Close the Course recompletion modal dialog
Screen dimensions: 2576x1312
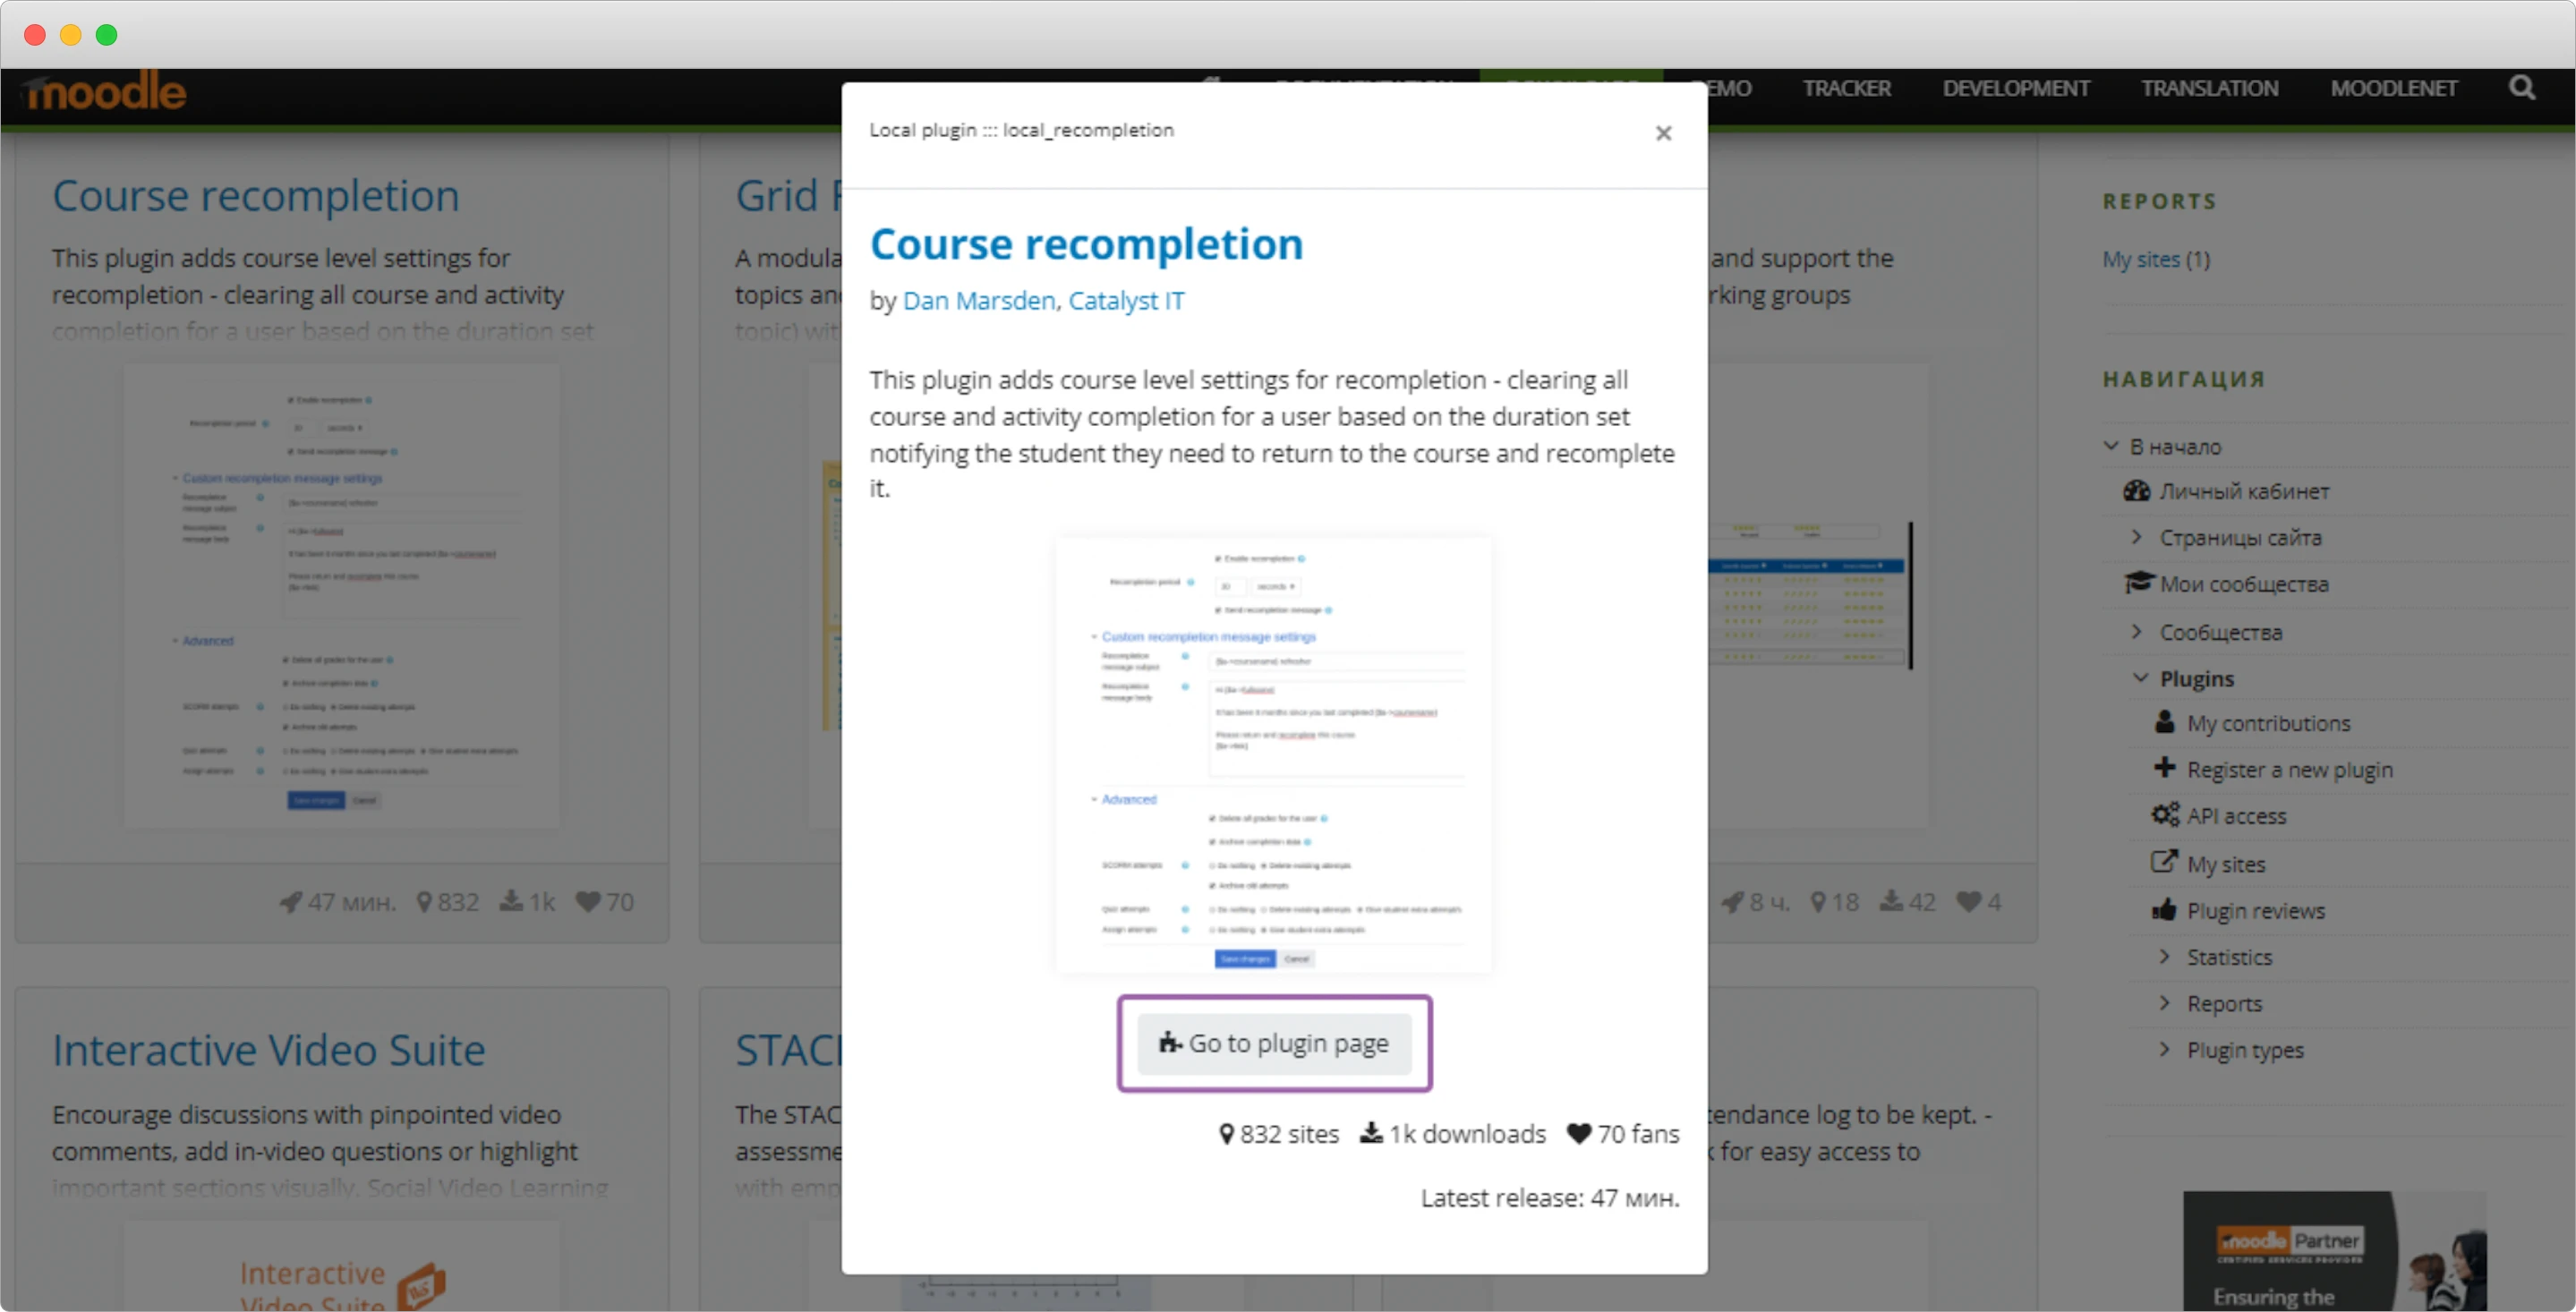tap(1663, 133)
